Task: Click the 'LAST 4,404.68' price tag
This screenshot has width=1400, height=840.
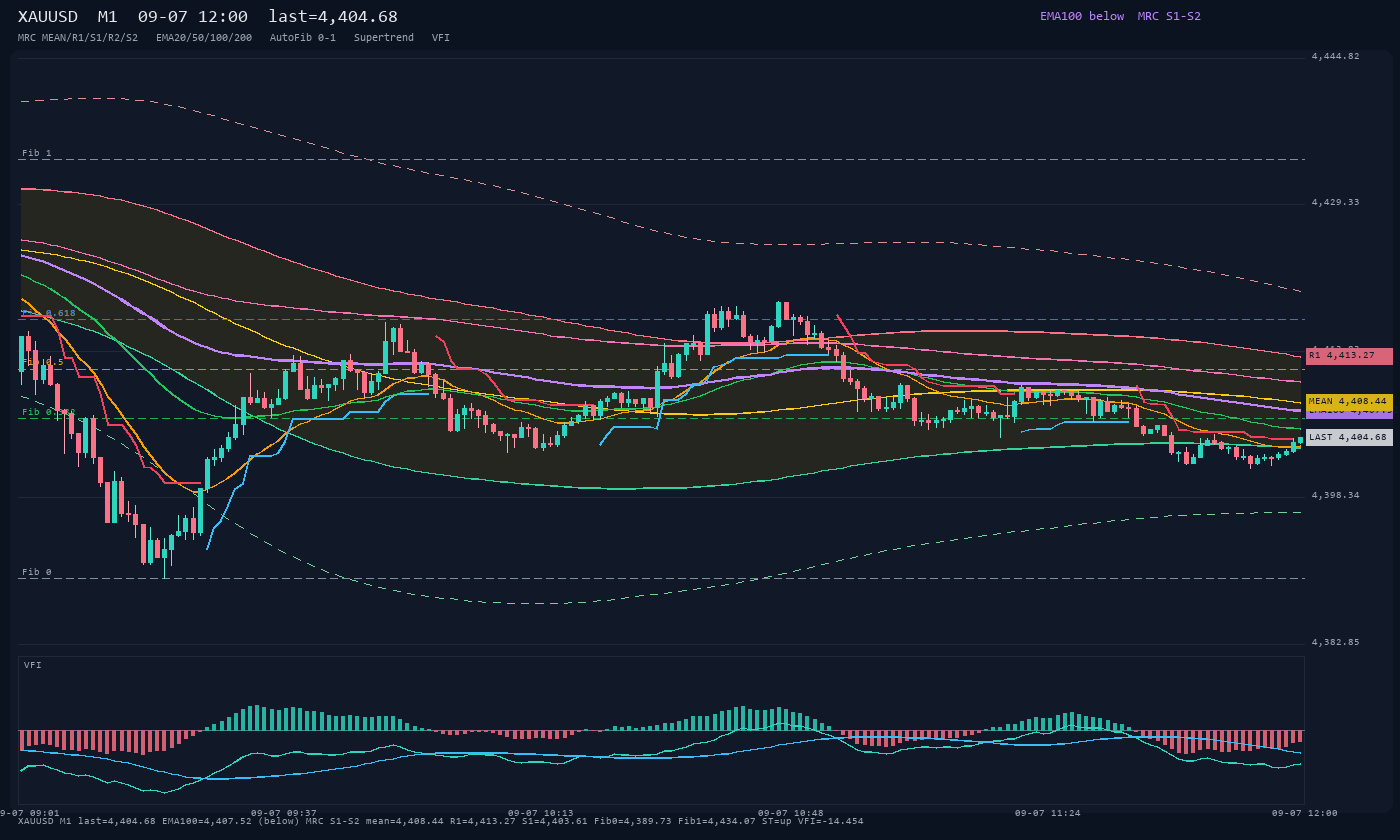Action: tap(1349, 437)
